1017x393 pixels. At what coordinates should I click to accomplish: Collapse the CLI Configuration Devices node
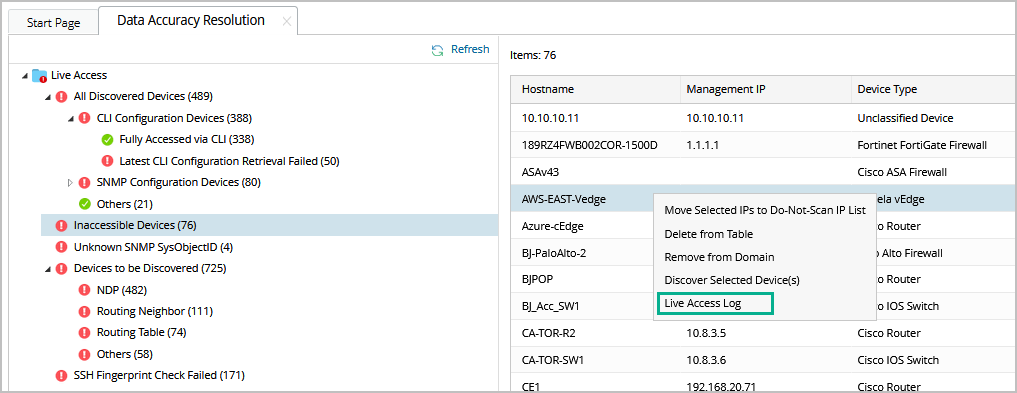point(71,118)
